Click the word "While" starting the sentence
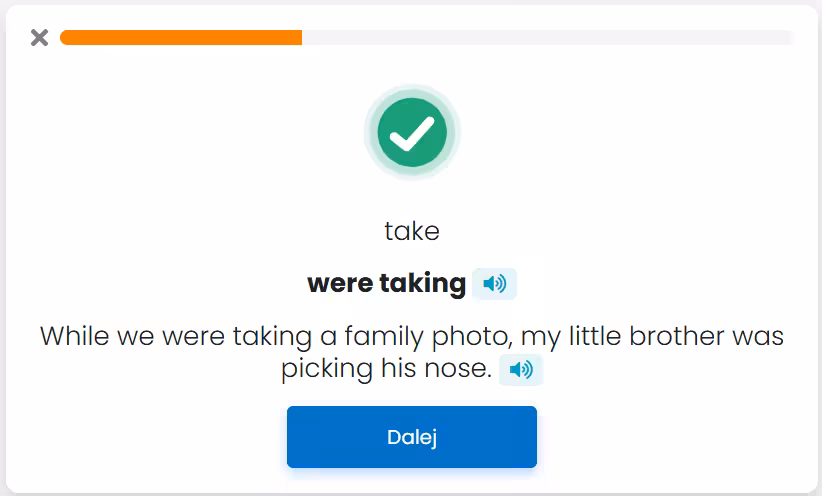822x496 pixels. [x=75, y=336]
